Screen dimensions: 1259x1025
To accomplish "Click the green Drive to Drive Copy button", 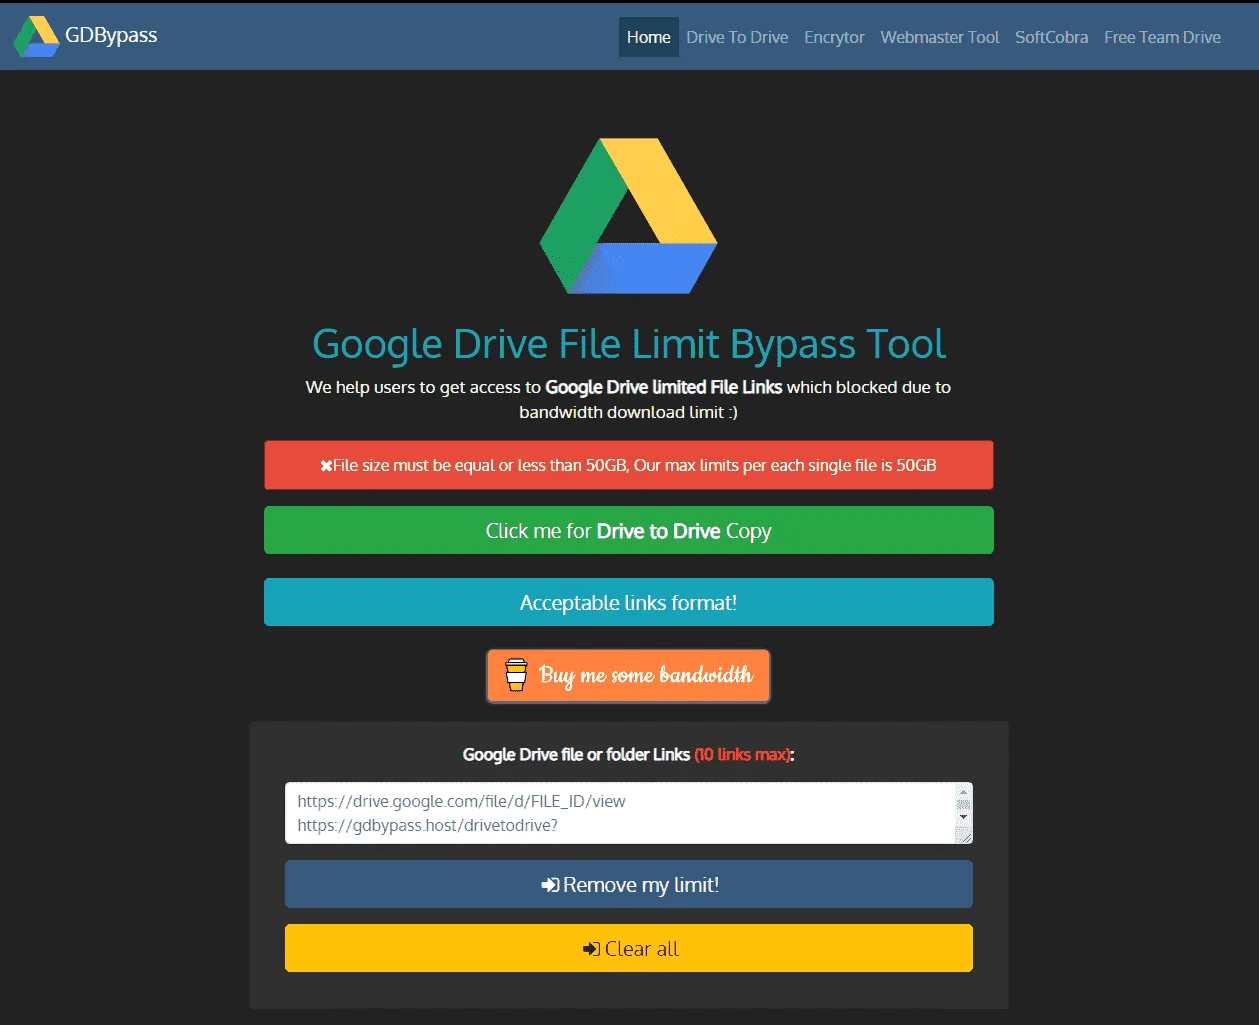I will tap(629, 530).
